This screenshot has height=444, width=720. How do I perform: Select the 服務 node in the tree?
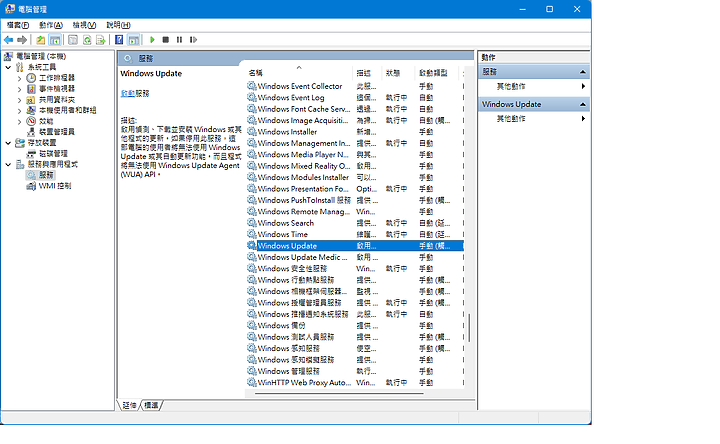coord(46,175)
